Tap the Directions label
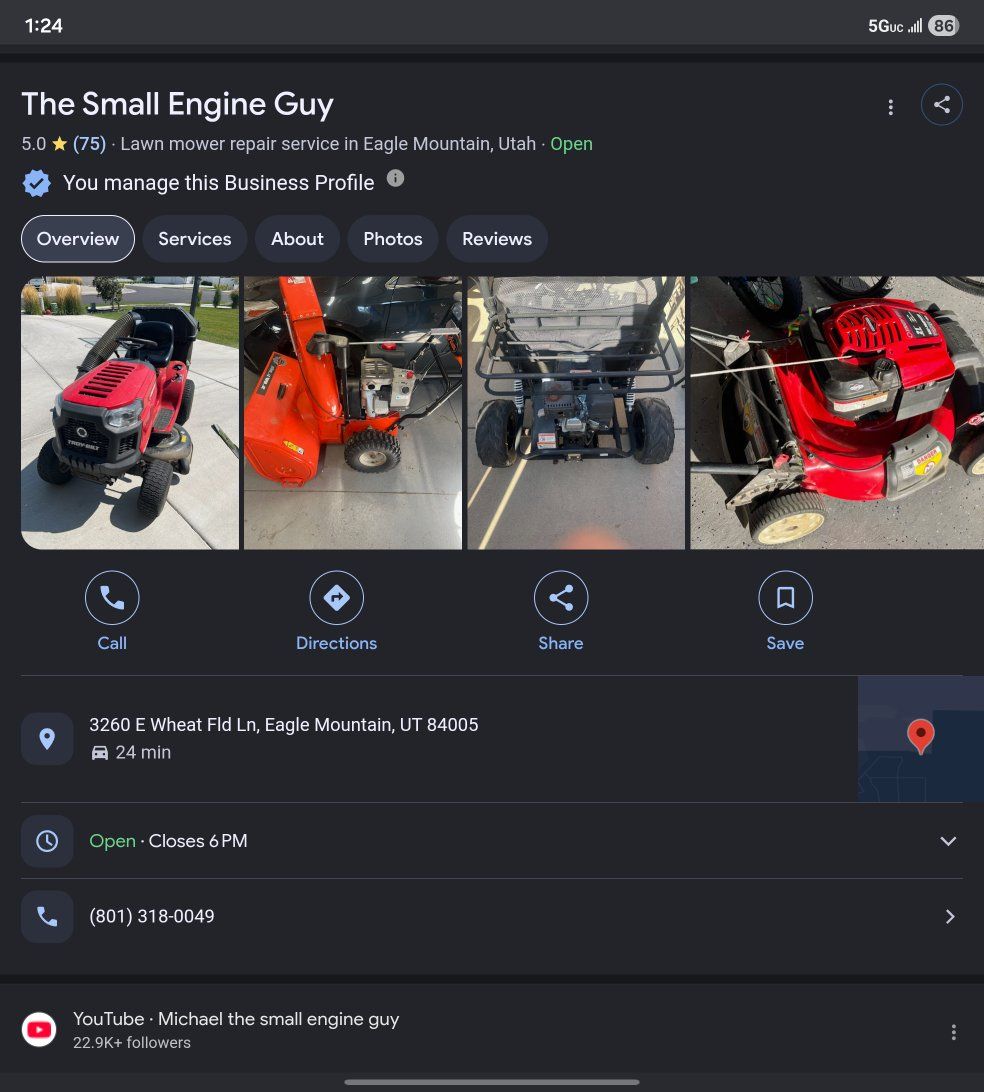984x1092 pixels. click(x=336, y=643)
